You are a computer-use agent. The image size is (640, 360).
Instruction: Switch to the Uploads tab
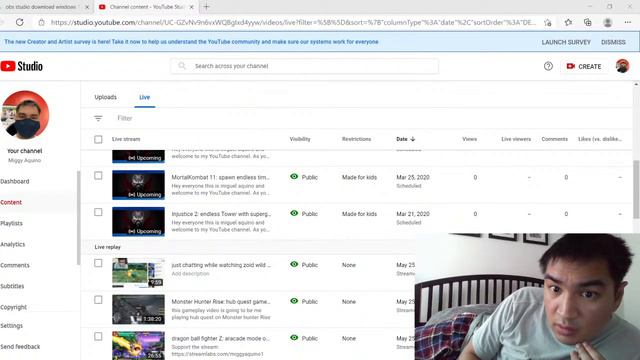(x=105, y=97)
